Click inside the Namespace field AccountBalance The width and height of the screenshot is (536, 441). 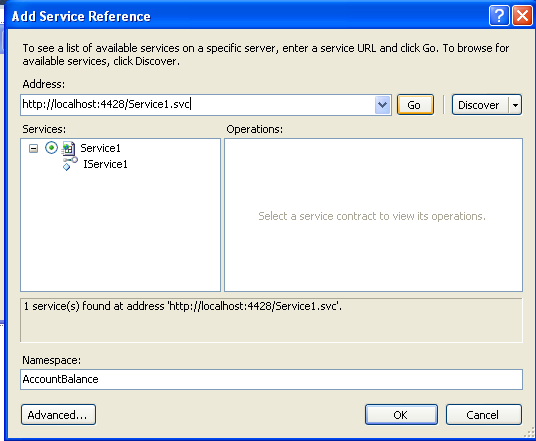click(x=271, y=379)
